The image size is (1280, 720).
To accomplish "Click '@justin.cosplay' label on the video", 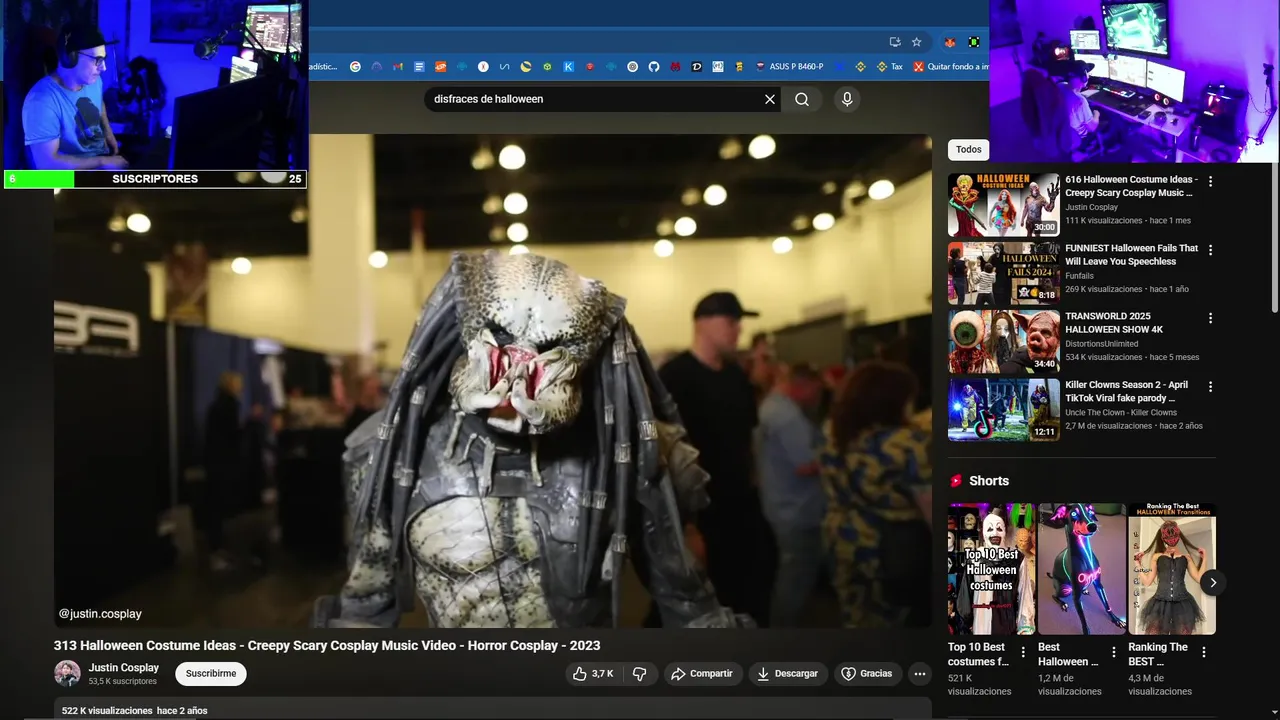I will [100, 614].
